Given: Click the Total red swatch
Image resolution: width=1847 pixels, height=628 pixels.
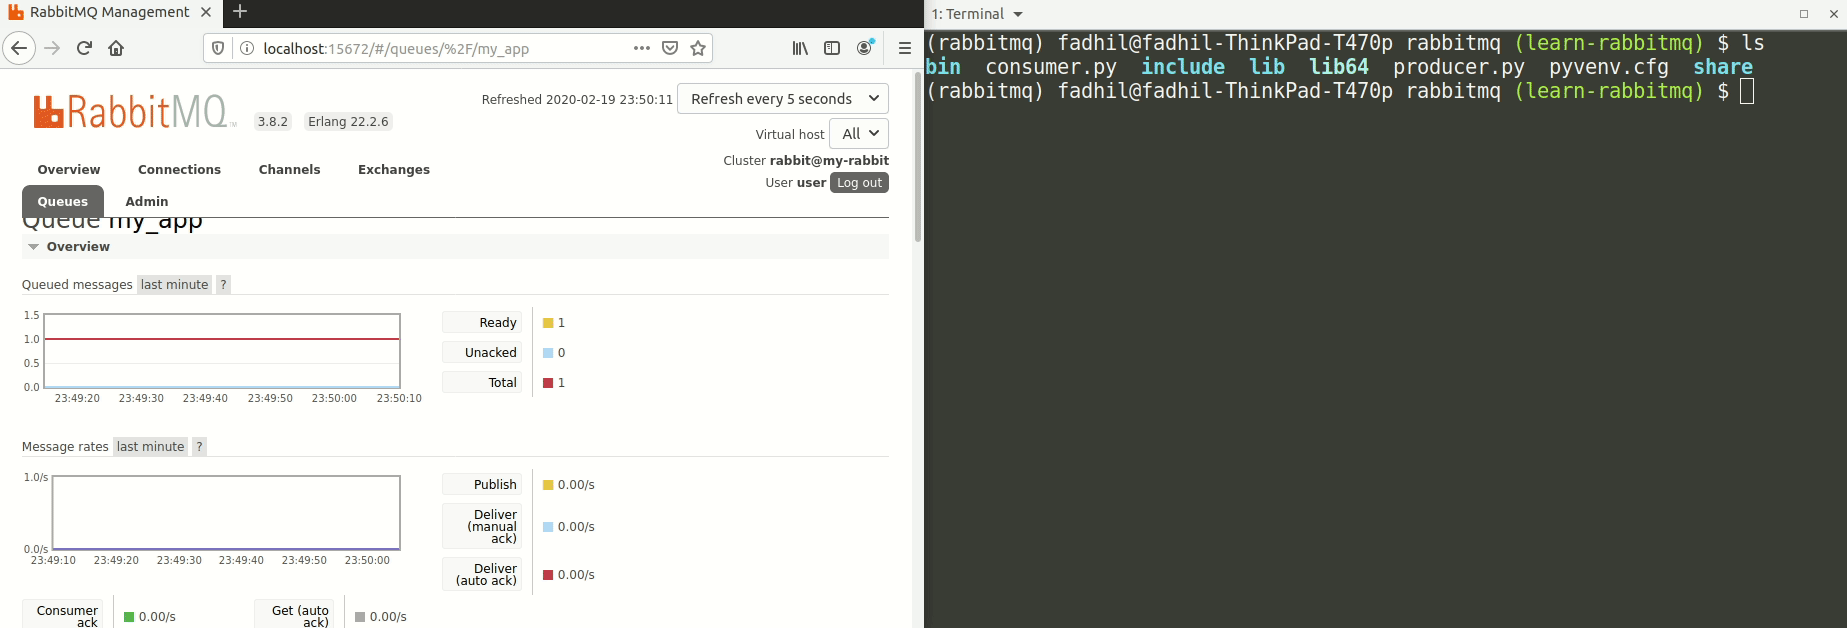Looking at the screenshot, I should coord(548,383).
